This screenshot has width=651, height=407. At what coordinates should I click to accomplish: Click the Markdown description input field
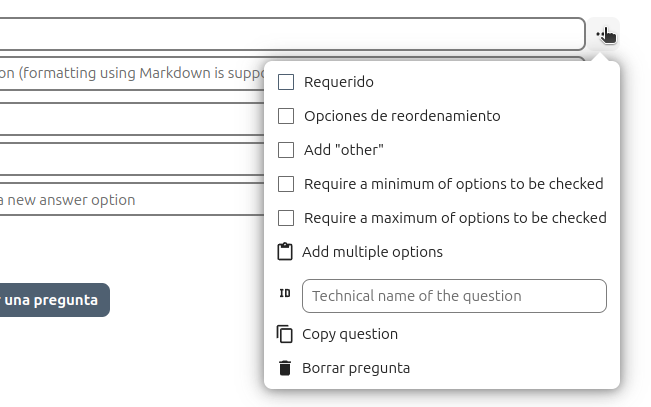130,74
